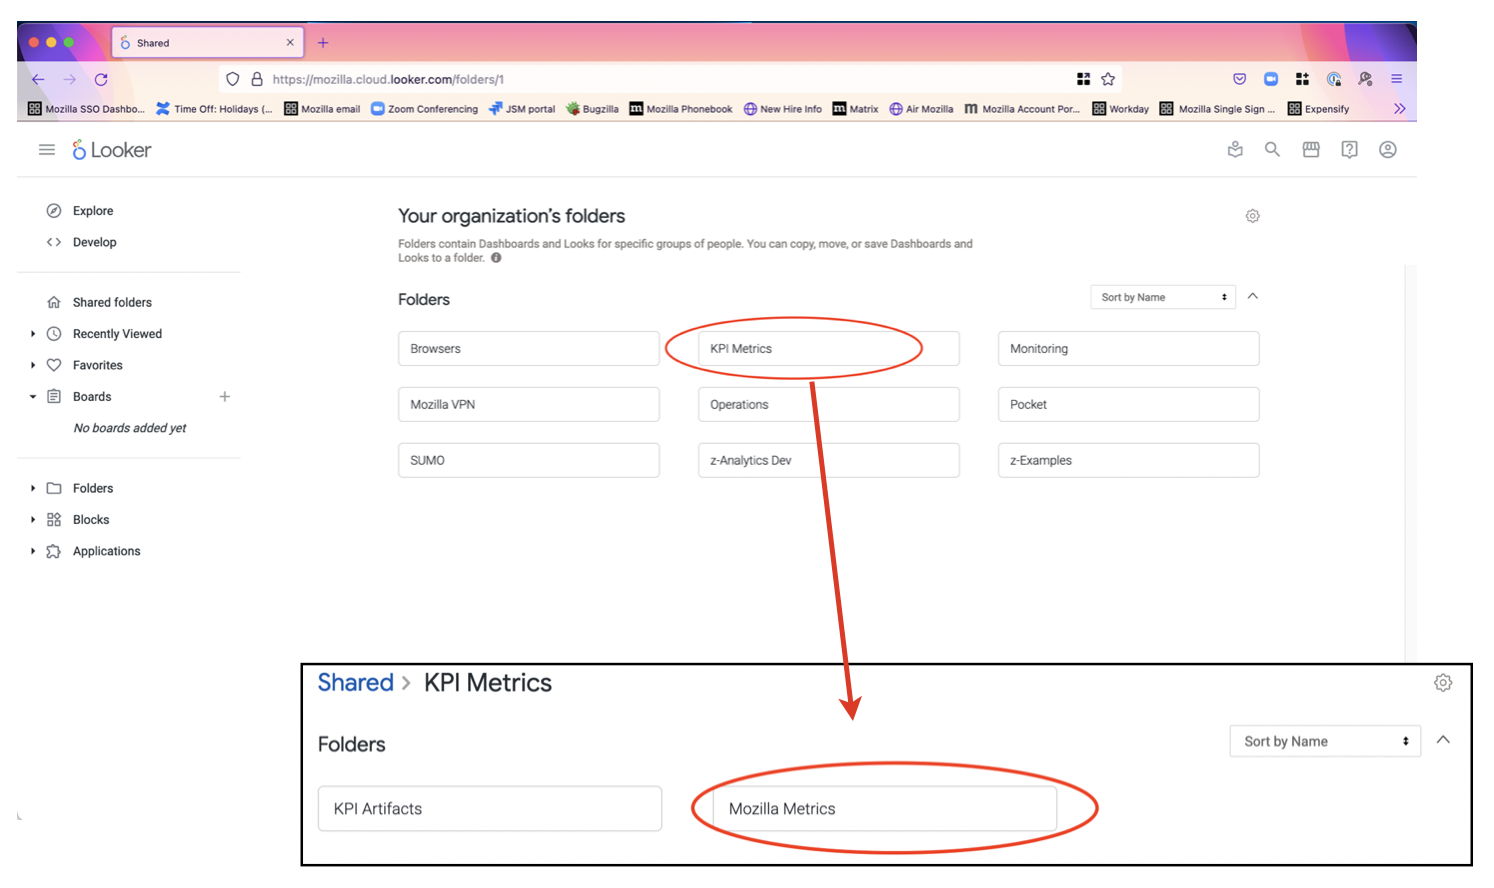
Task: Collapse the Folders list with the chevron
Action: [x=1253, y=297]
